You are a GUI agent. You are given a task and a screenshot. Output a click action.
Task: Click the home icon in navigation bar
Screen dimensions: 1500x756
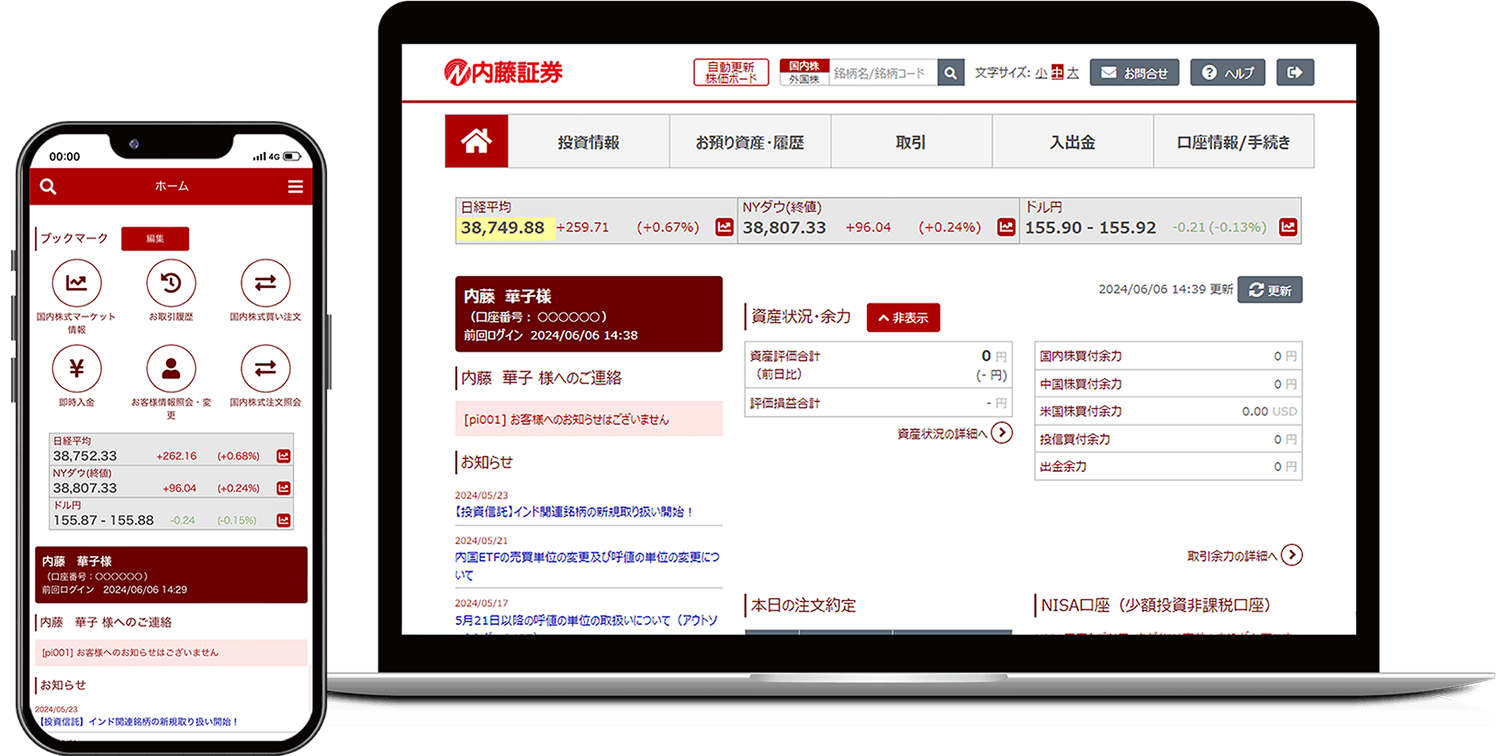476,142
